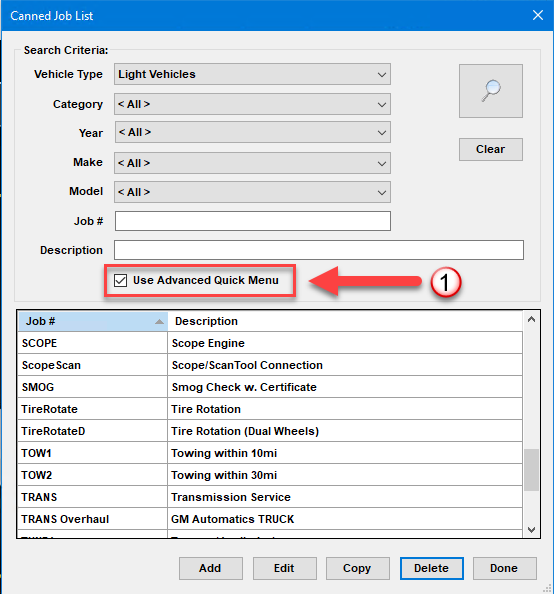Click into the Description search field
The width and height of the screenshot is (554, 594).
click(x=319, y=250)
